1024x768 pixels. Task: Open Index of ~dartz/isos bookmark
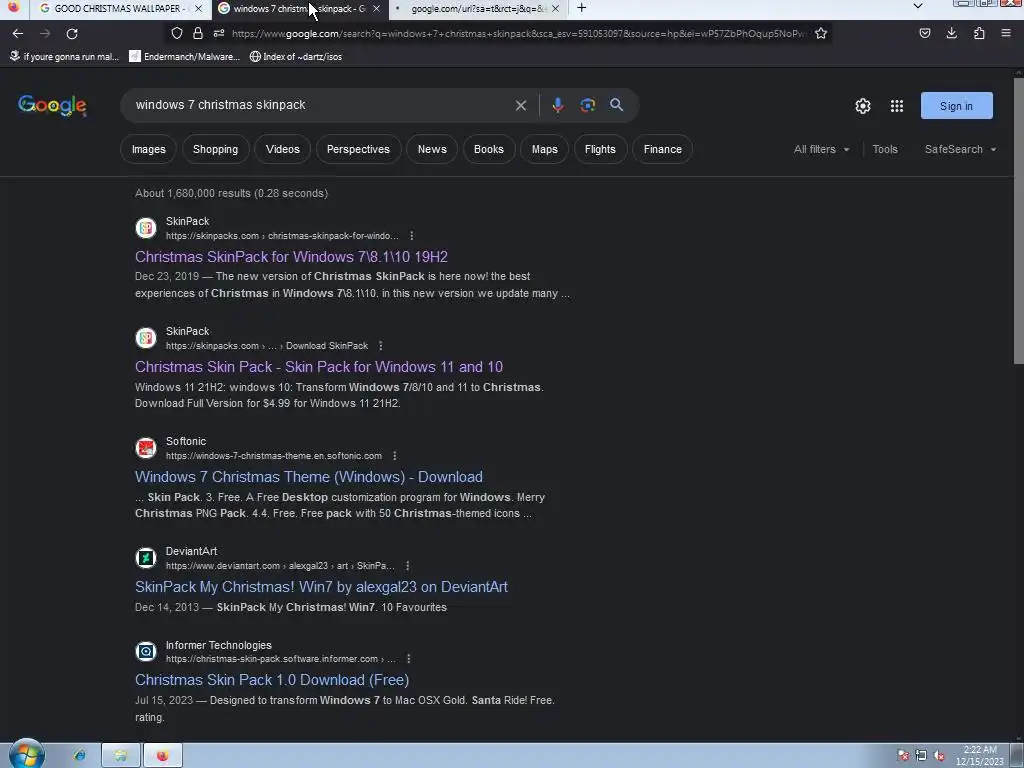tap(296, 57)
